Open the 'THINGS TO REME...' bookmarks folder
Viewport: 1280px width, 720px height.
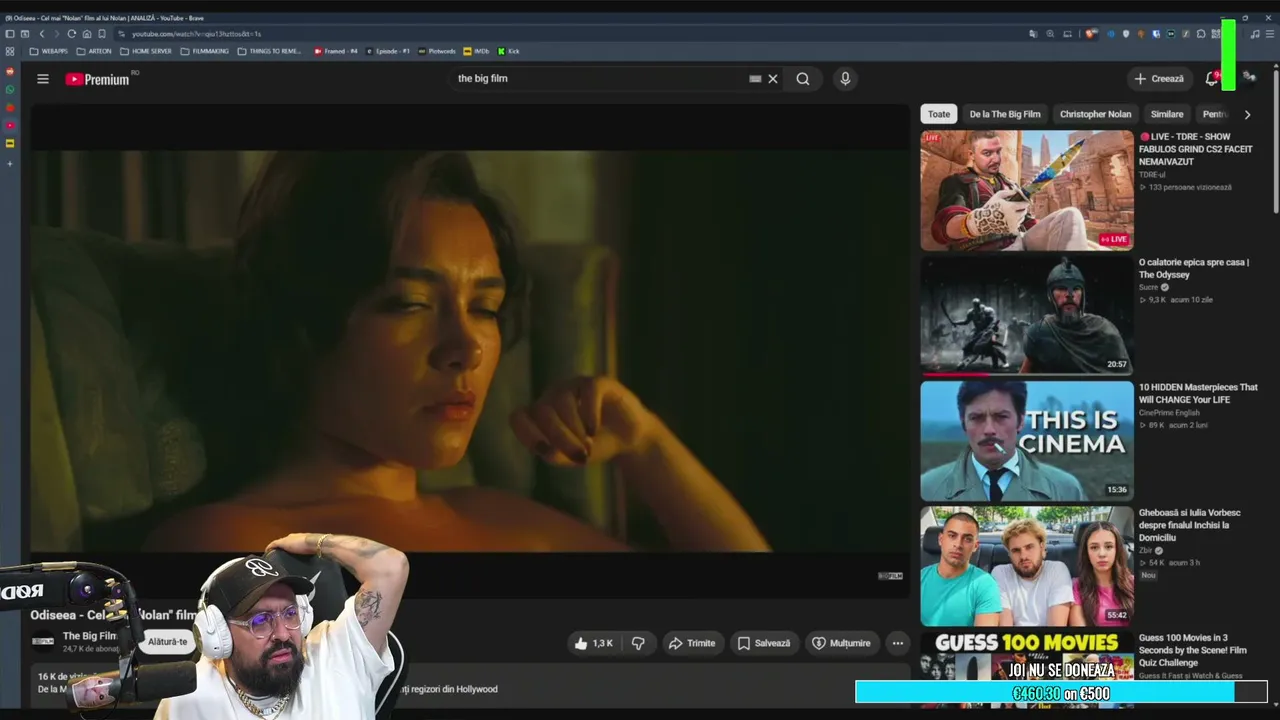pyautogui.click(x=269, y=51)
